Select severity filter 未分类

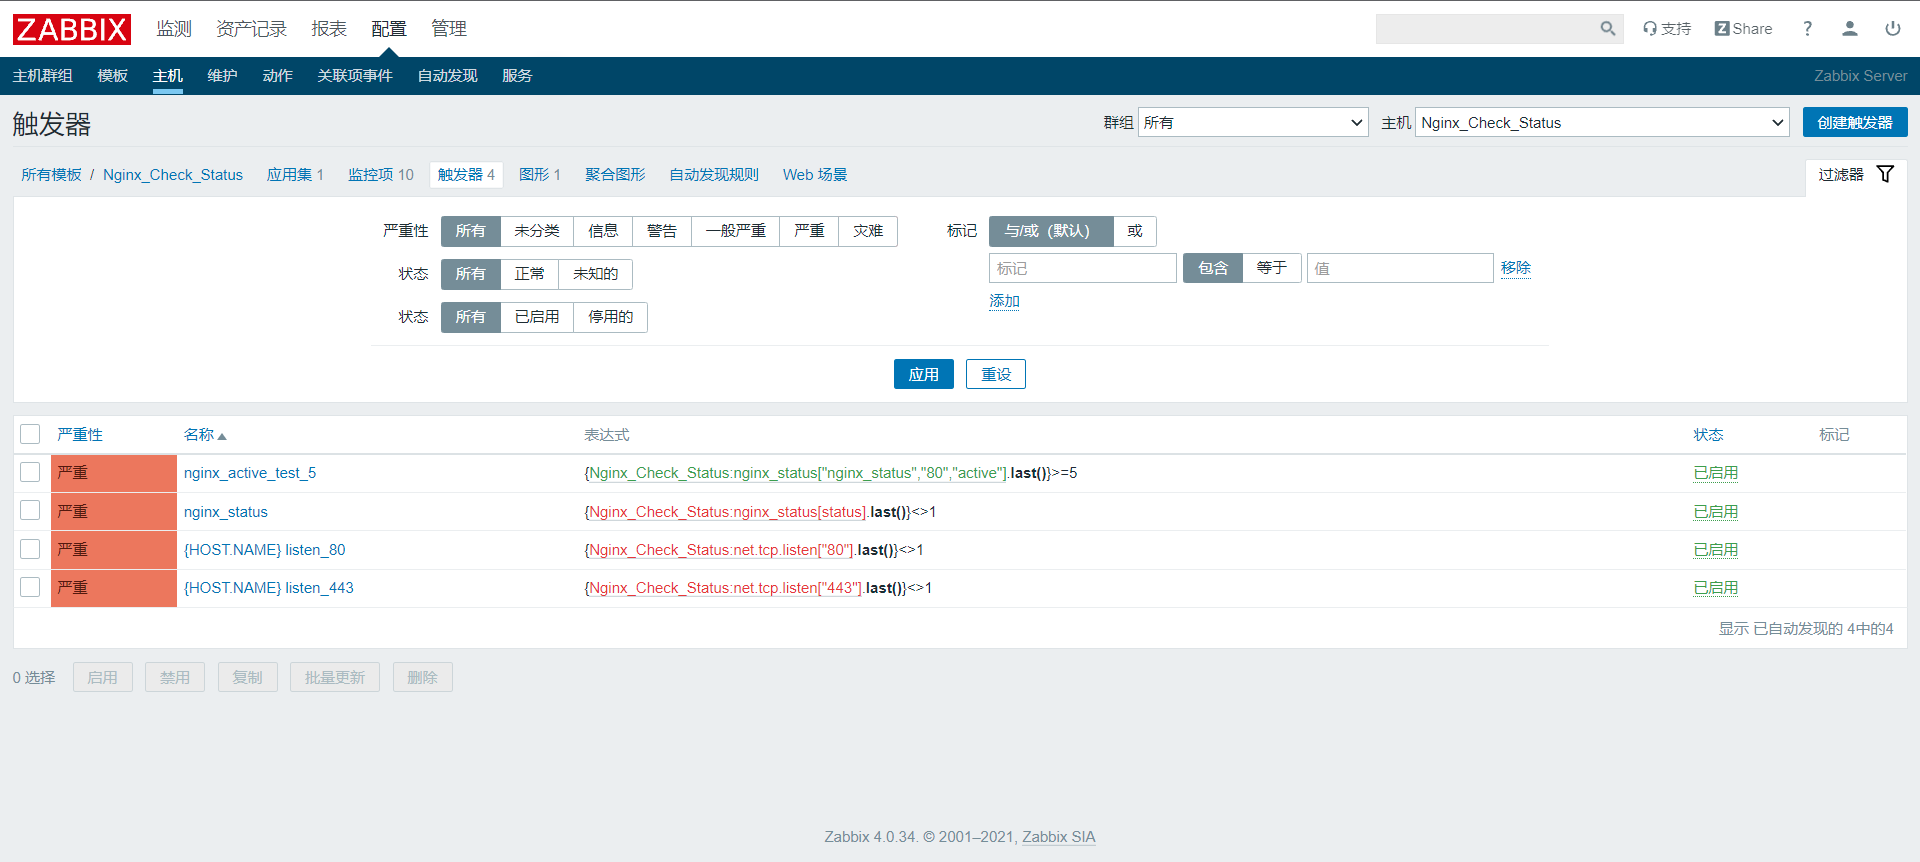(537, 231)
